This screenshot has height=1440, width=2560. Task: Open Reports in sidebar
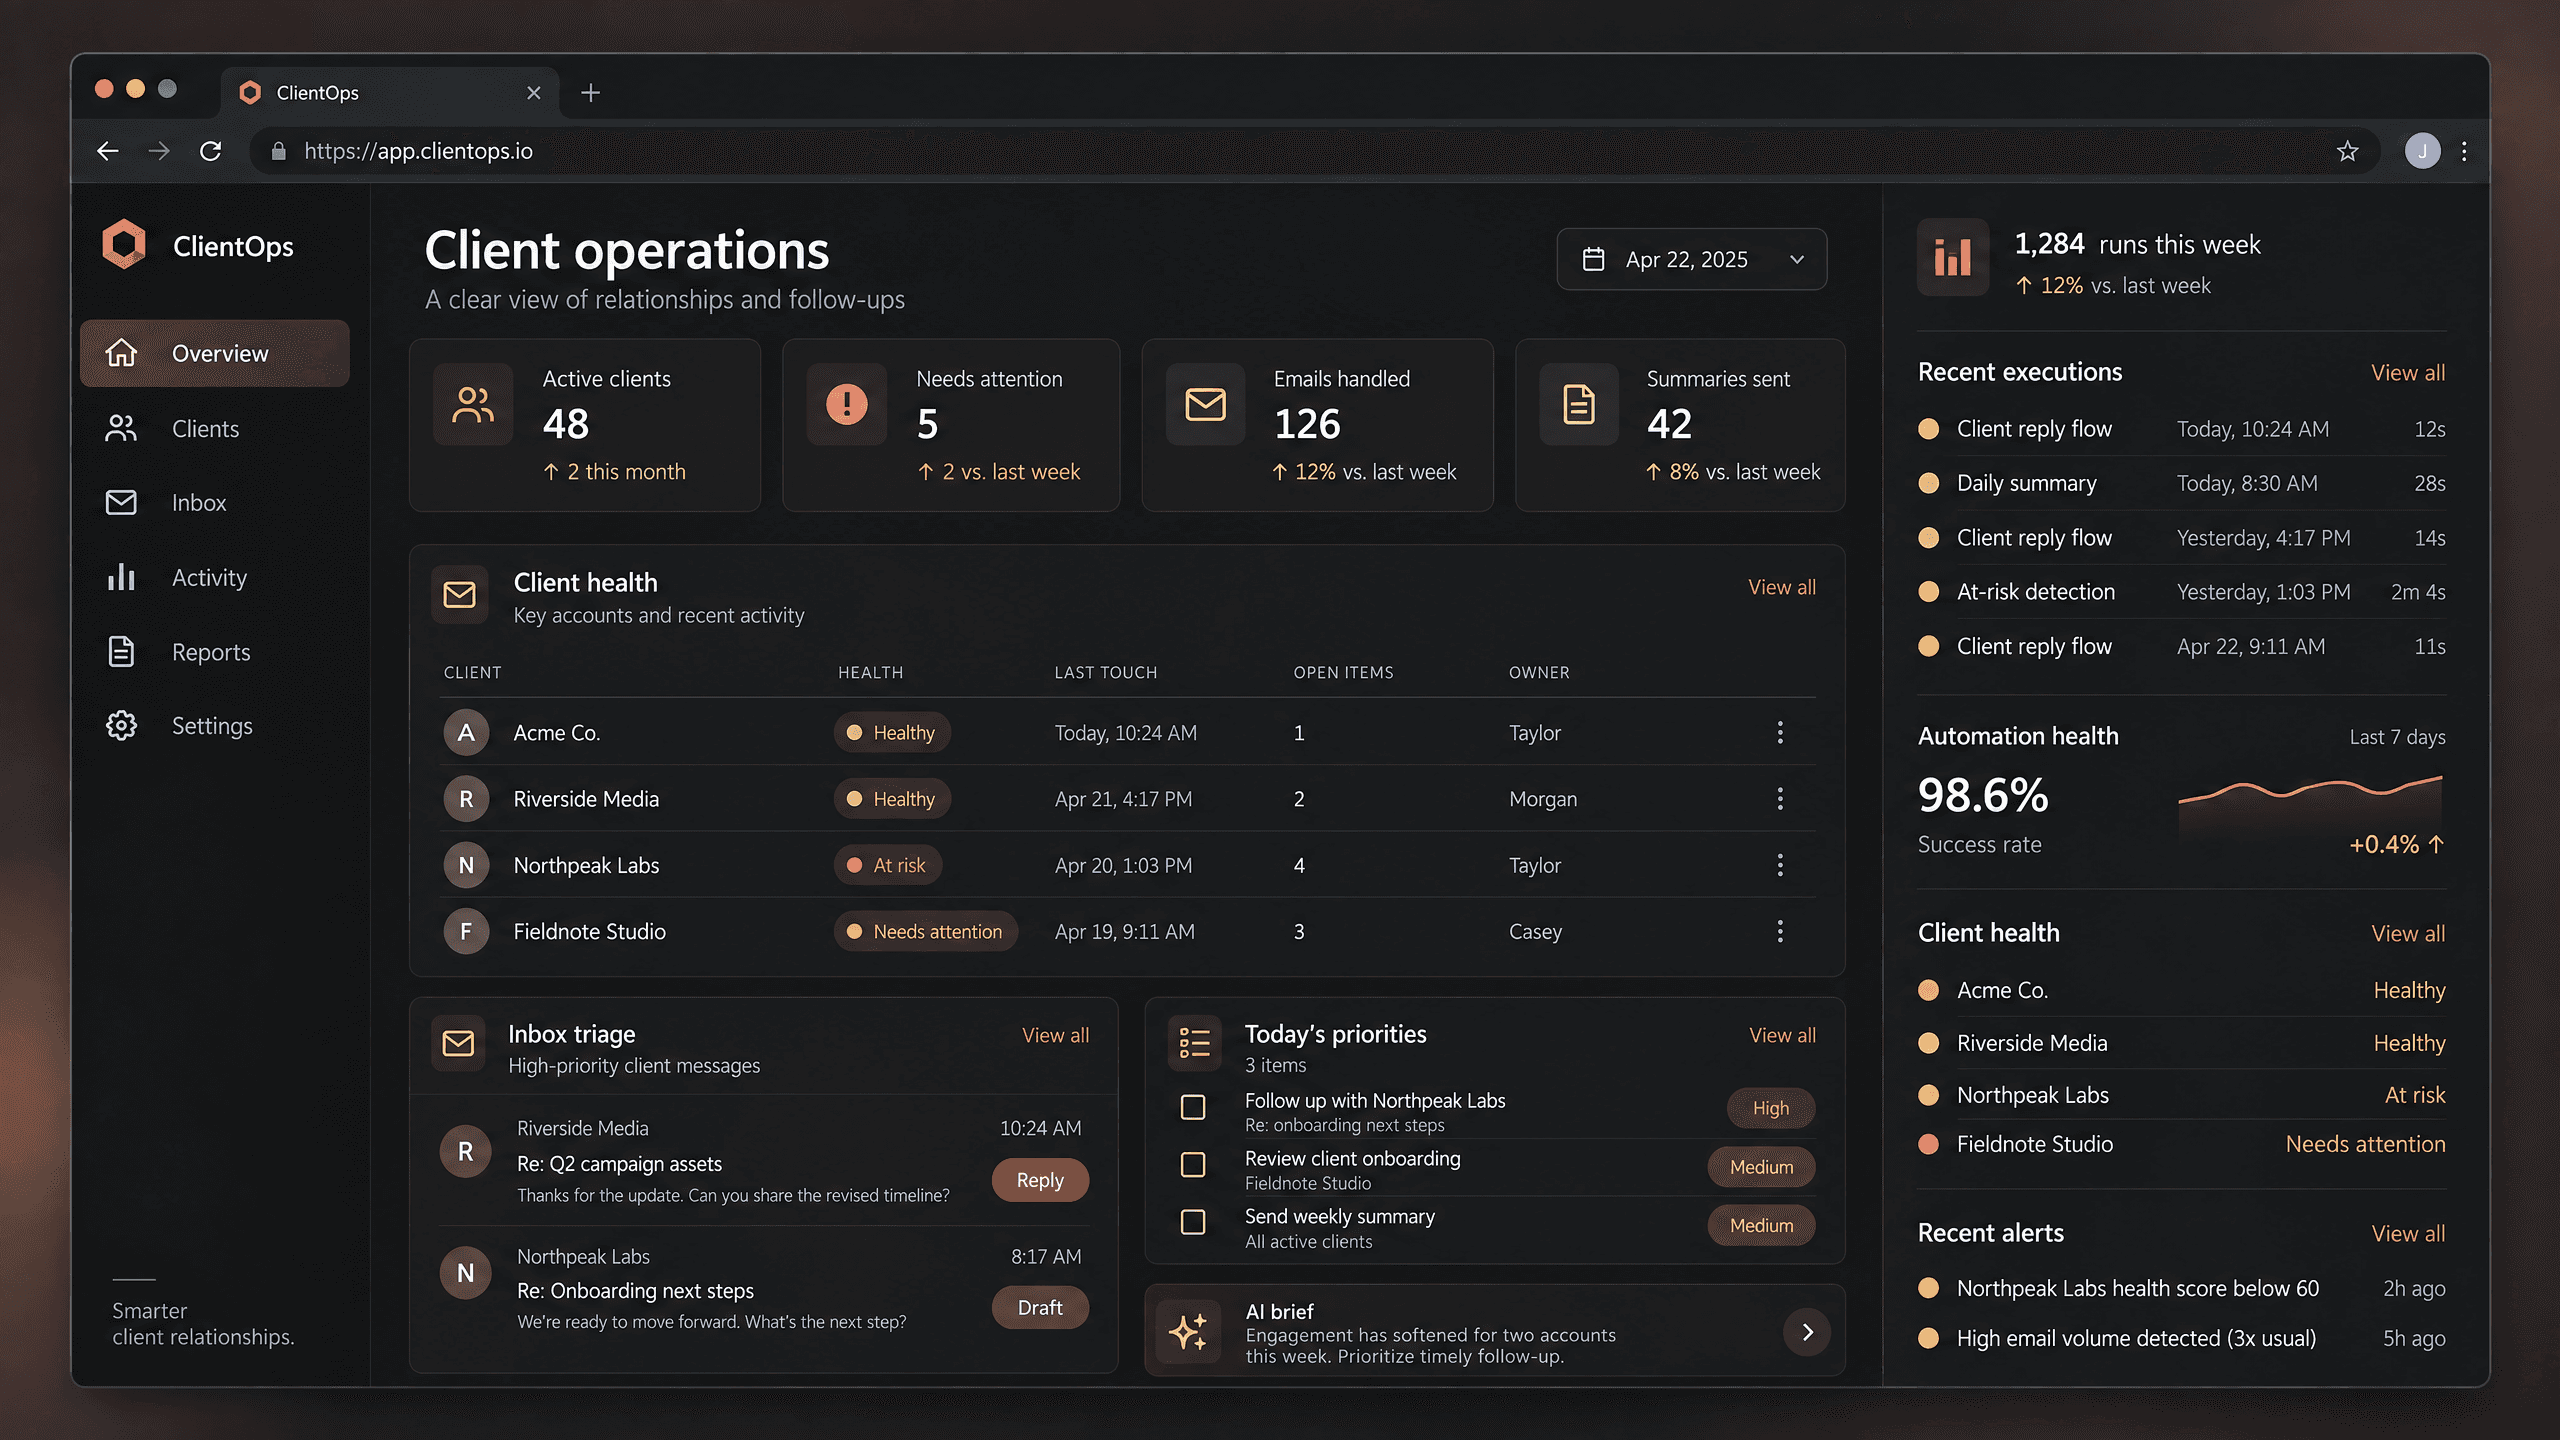pos(215,652)
